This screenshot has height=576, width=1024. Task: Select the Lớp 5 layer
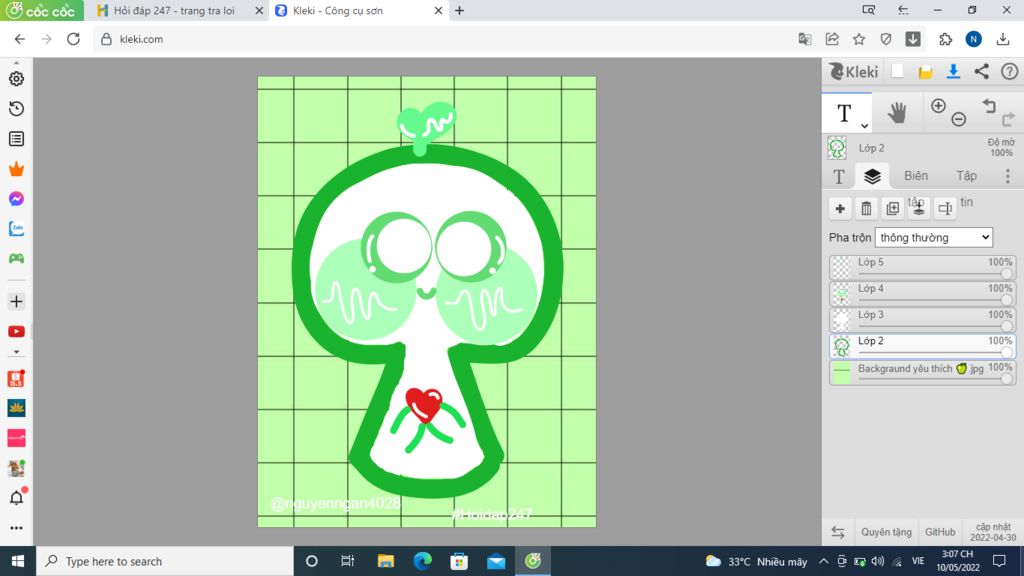coord(922,267)
